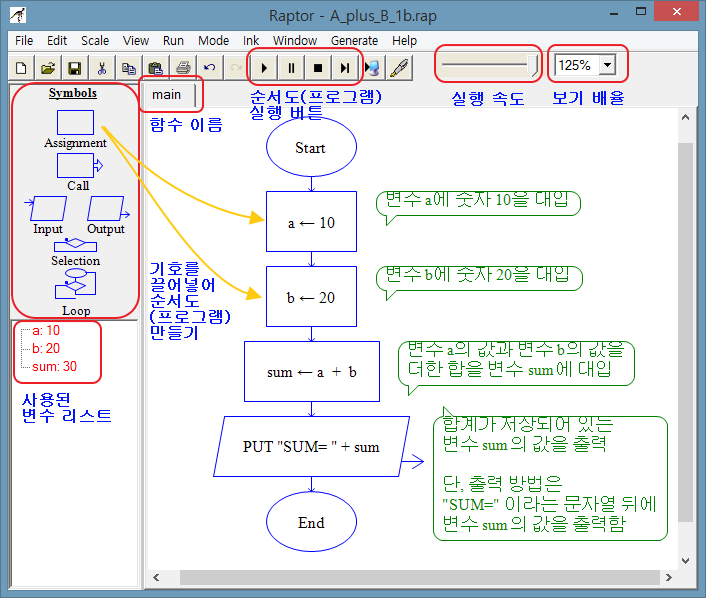The image size is (706, 598).
Task: Run the flowchart with the play button
Action: [x=264, y=68]
